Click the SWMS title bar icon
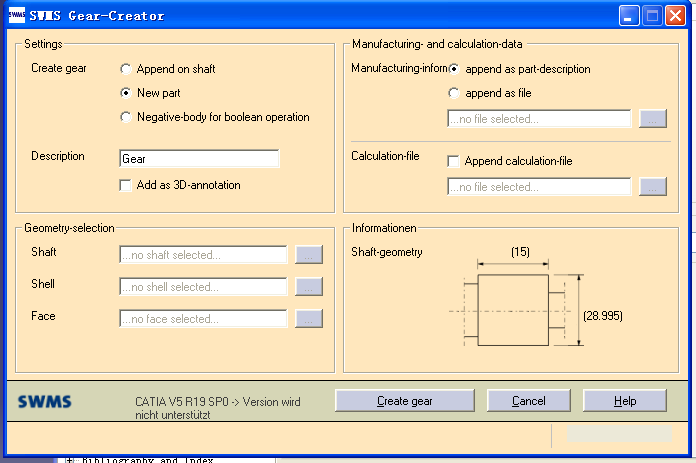 [x=17, y=15]
